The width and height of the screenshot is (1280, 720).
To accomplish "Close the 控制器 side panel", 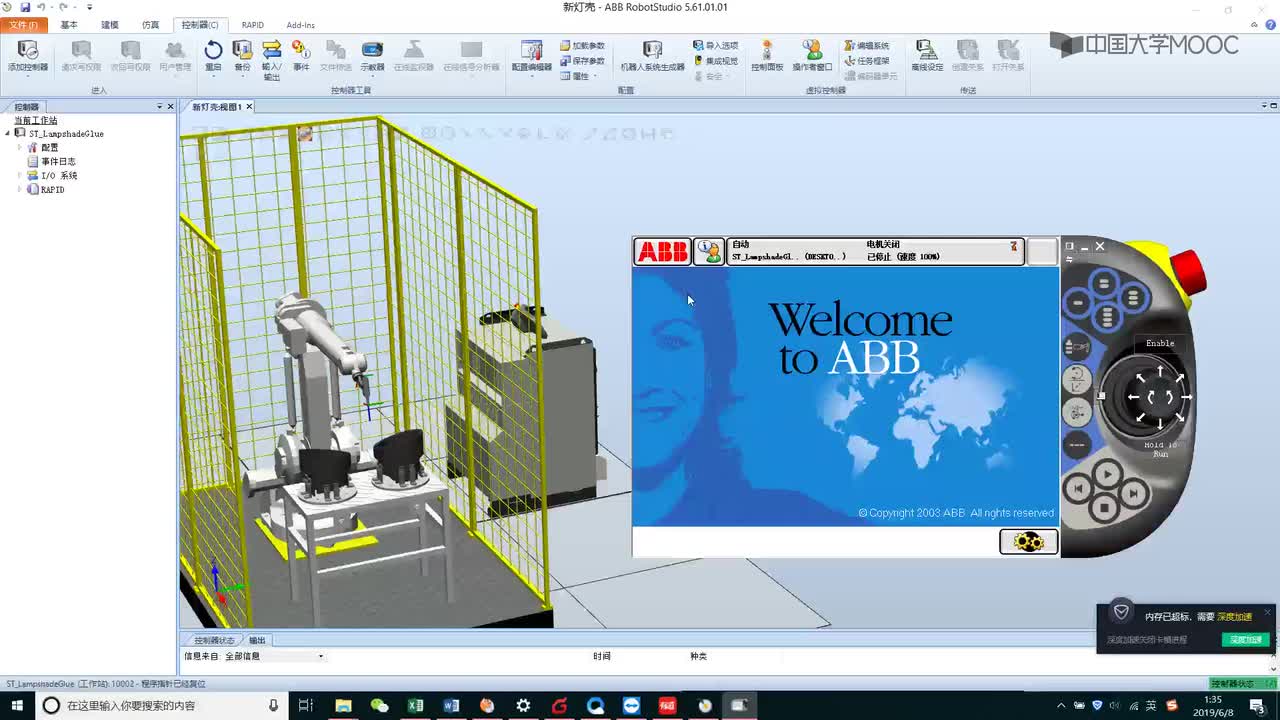I will coord(170,106).
